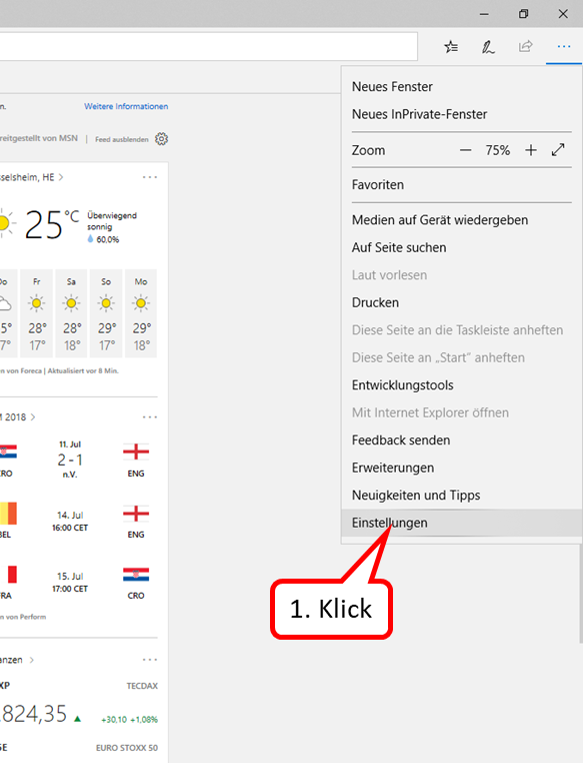Click the 75% zoom level value
Viewport: 583px width, 763px height.
(x=497, y=150)
